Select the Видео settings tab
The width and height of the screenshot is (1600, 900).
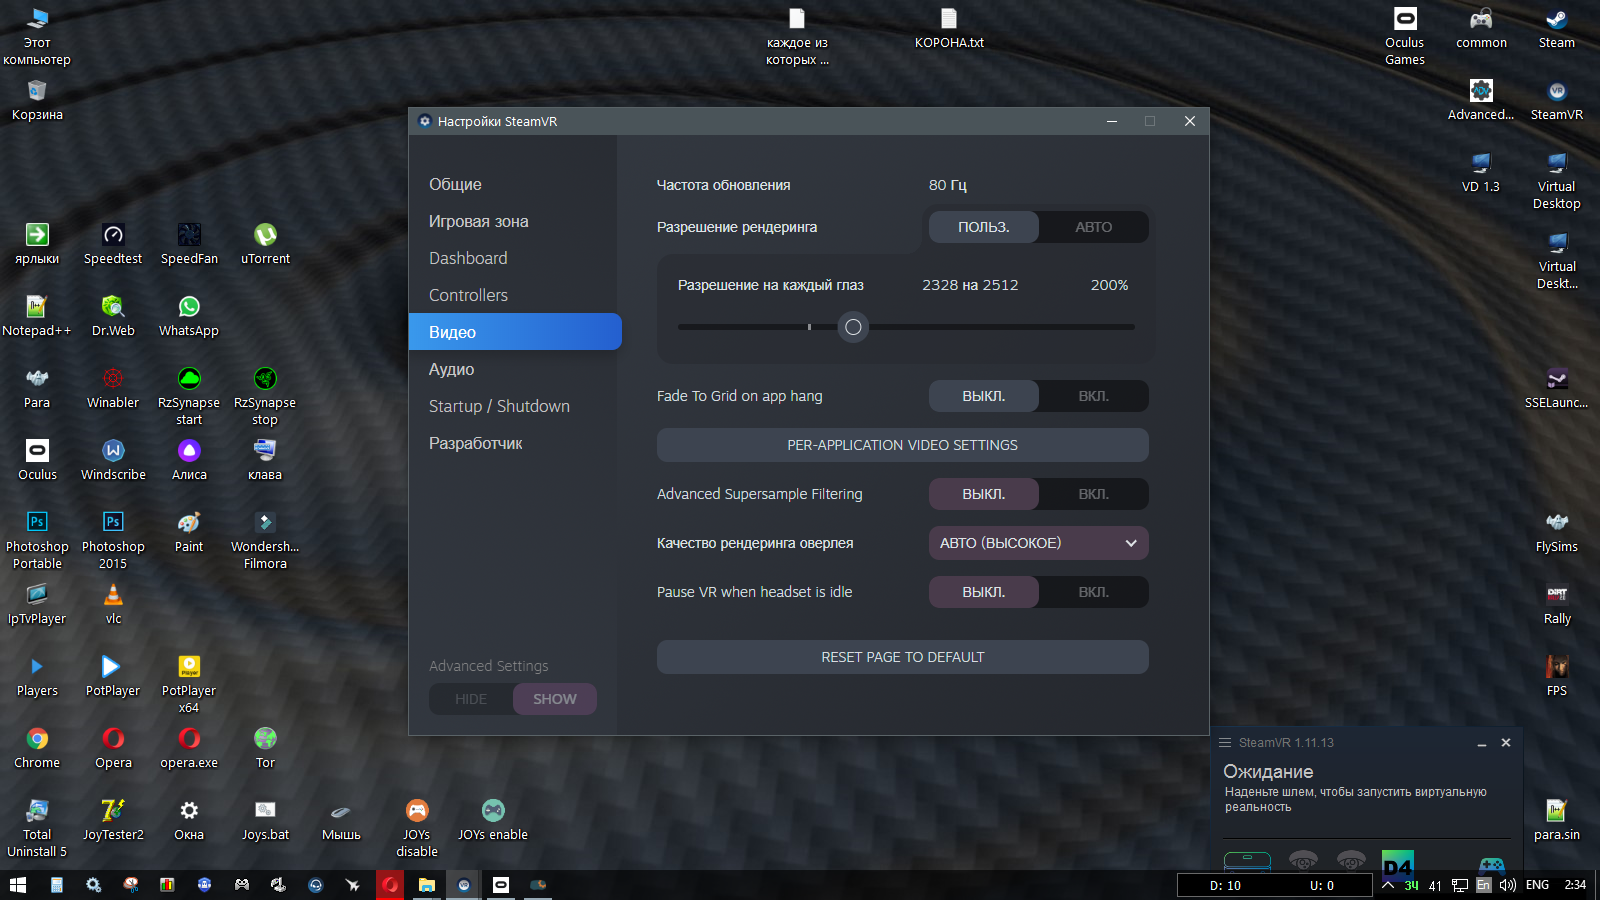tap(515, 332)
